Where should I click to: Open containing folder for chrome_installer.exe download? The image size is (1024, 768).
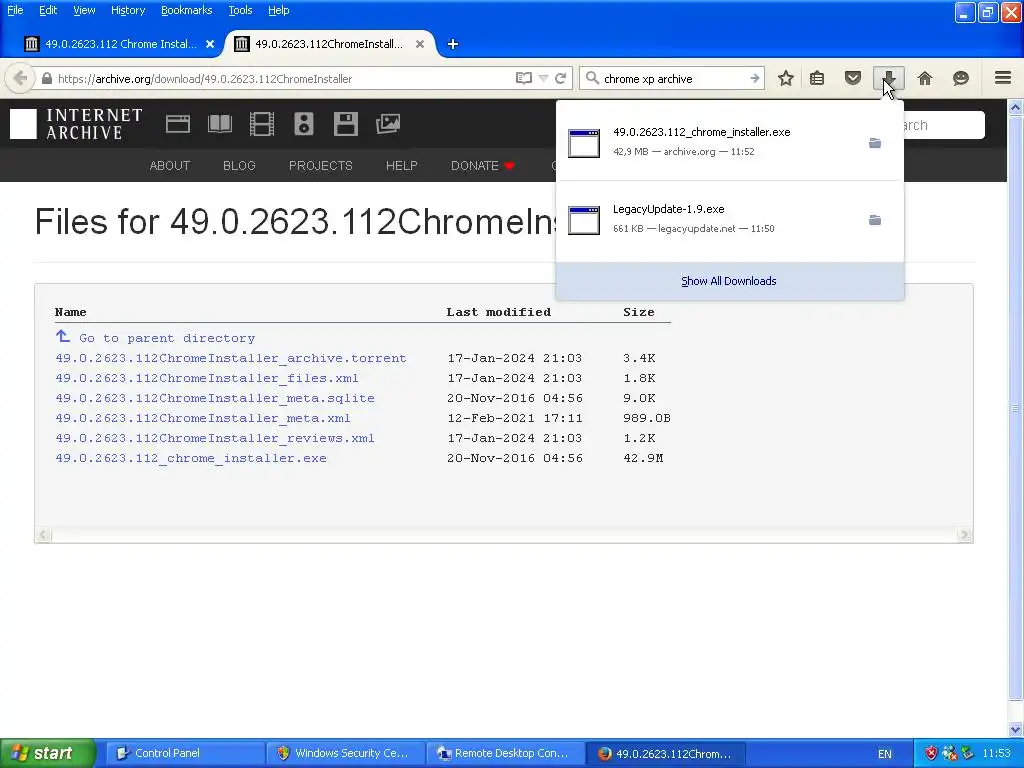[875, 143]
